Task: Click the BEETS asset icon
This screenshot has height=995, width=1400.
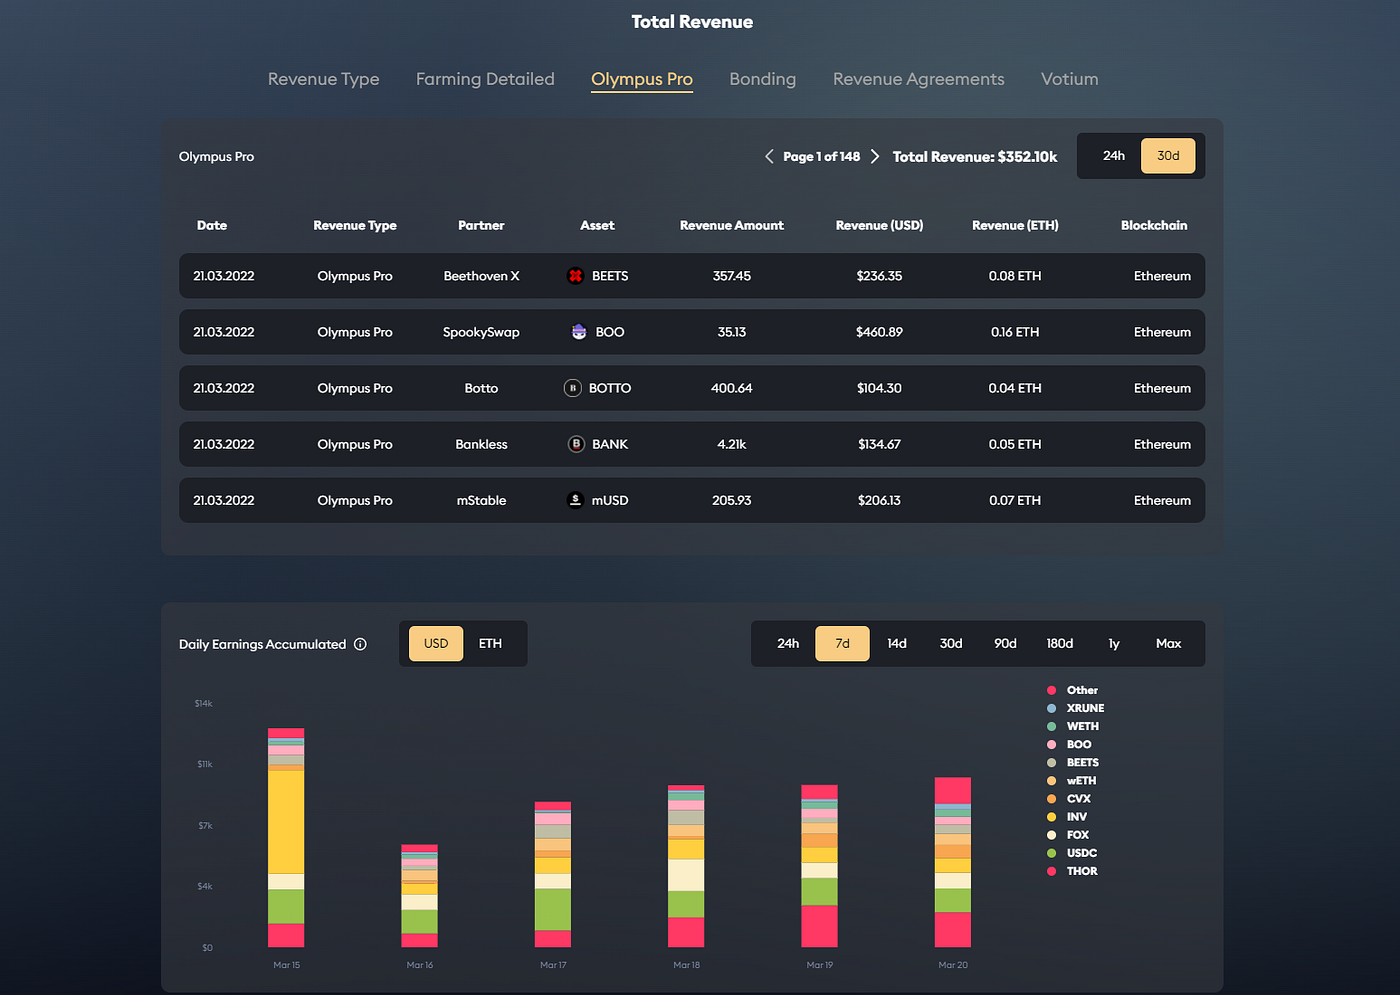Action: 575,276
